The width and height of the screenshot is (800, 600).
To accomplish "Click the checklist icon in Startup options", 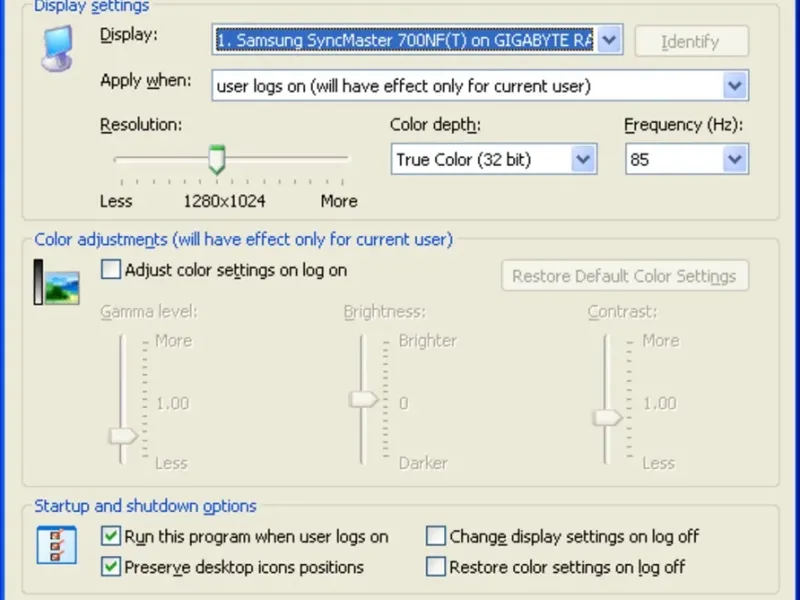I will [x=57, y=545].
